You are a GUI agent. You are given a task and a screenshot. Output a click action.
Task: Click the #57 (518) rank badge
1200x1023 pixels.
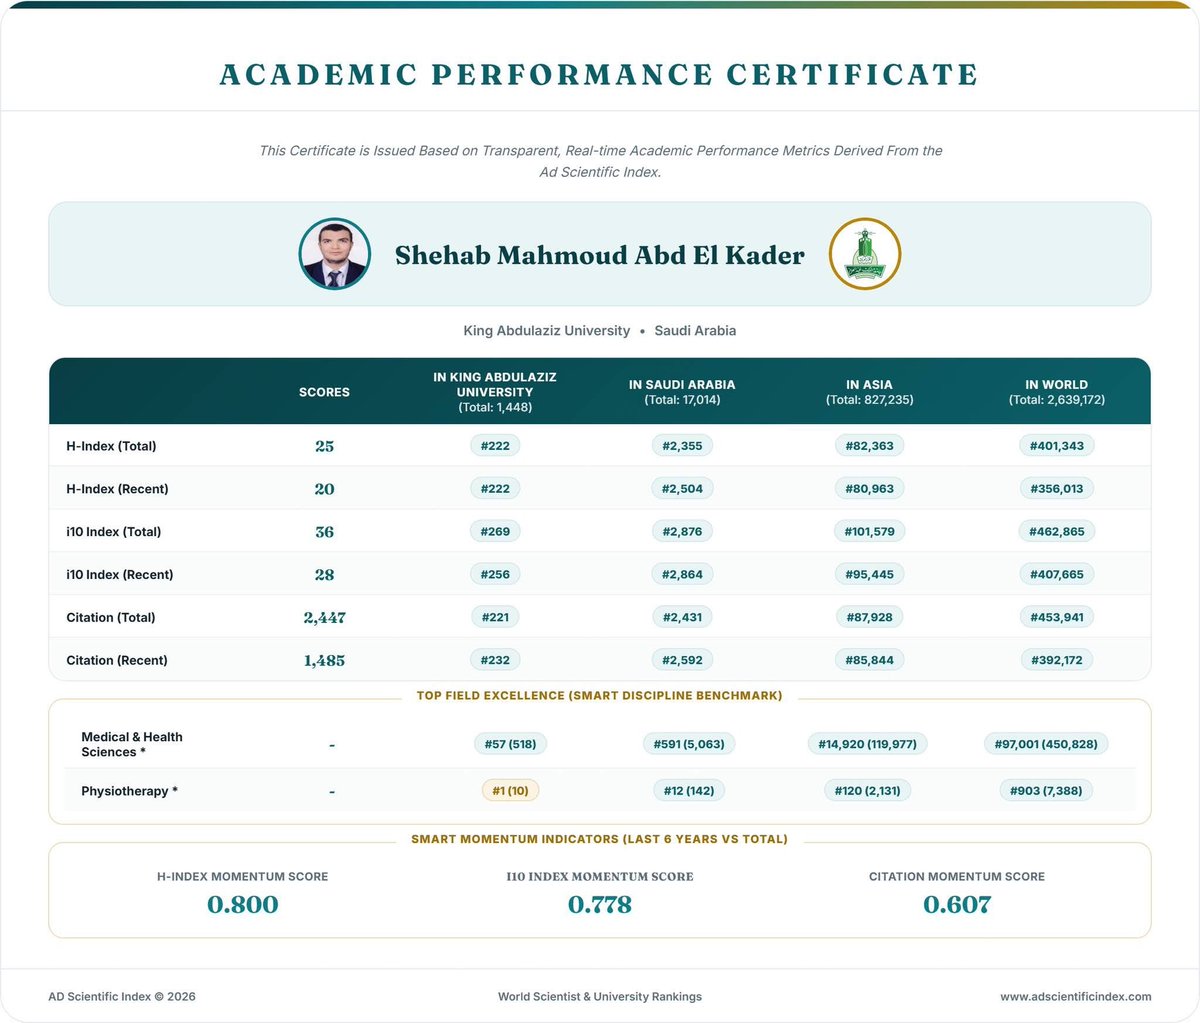(x=510, y=744)
